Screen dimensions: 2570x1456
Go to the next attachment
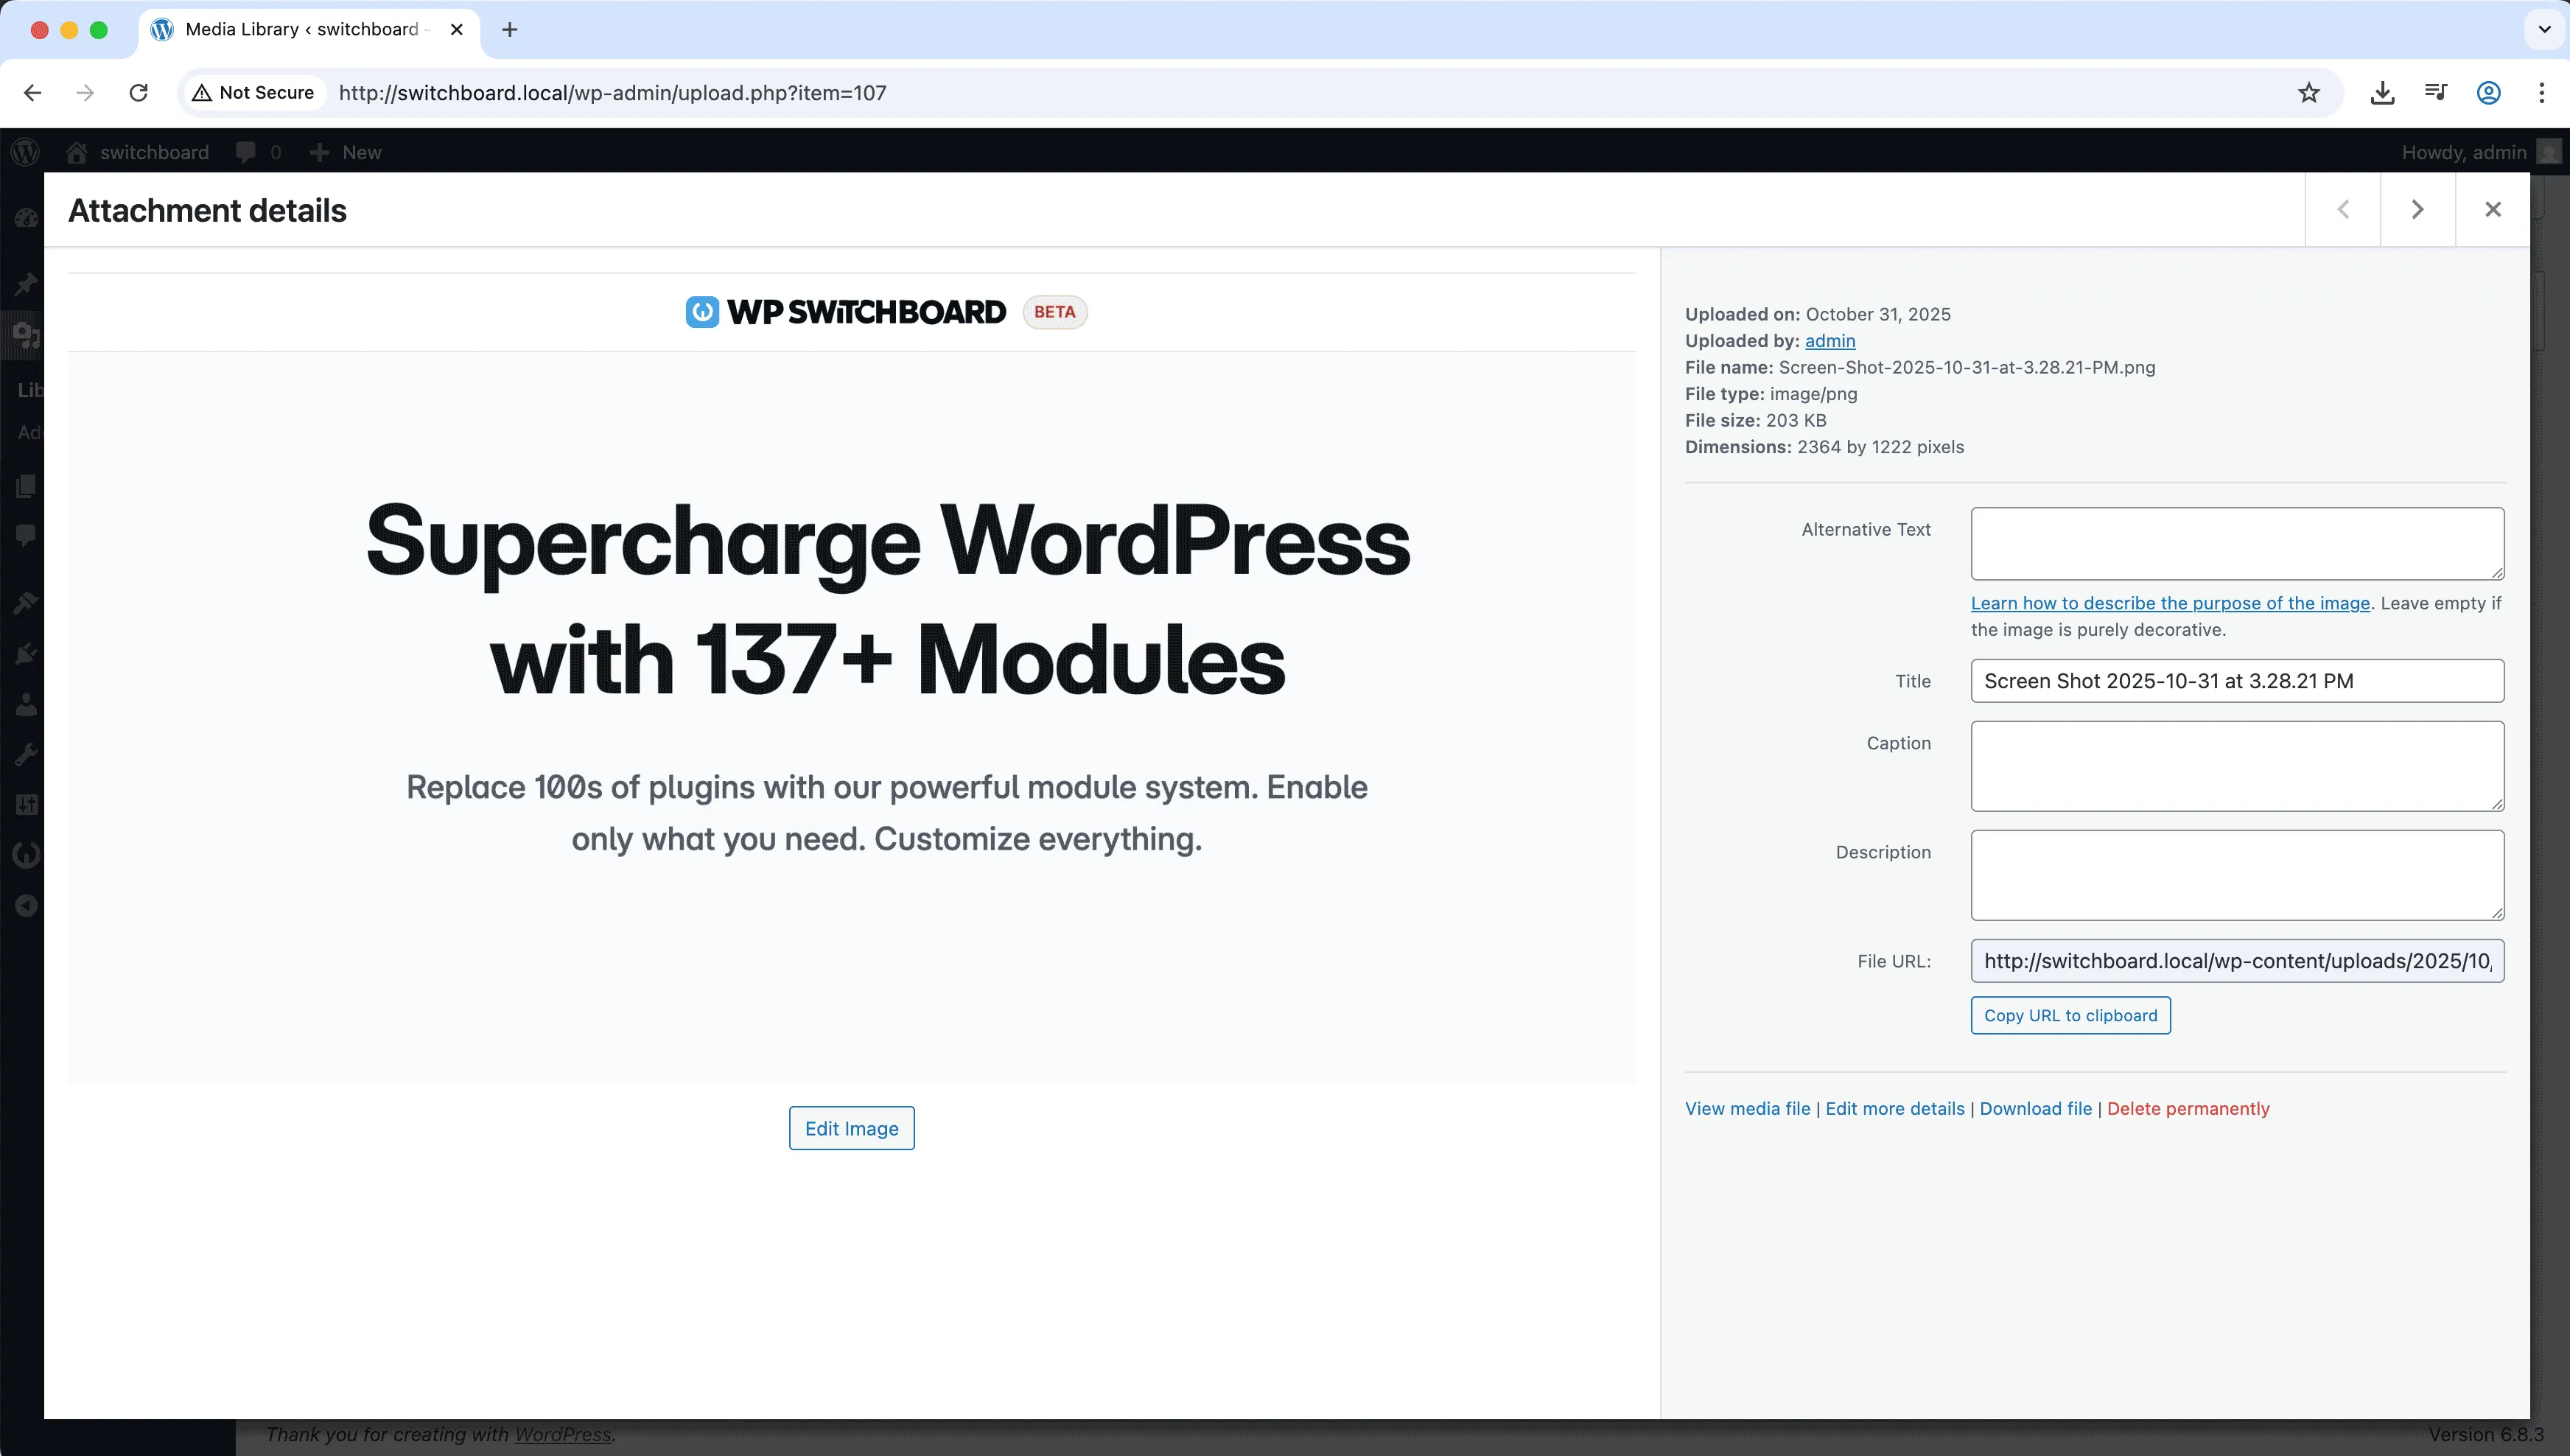[x=2418, y=210]
